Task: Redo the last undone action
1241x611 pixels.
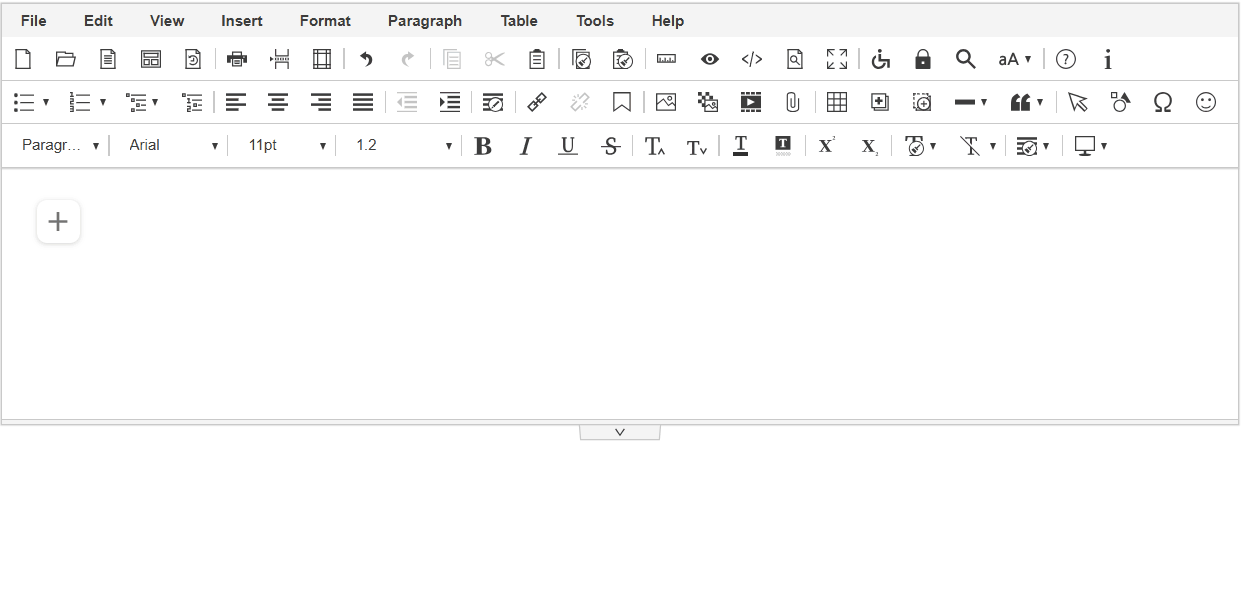Action: point(408,59)
